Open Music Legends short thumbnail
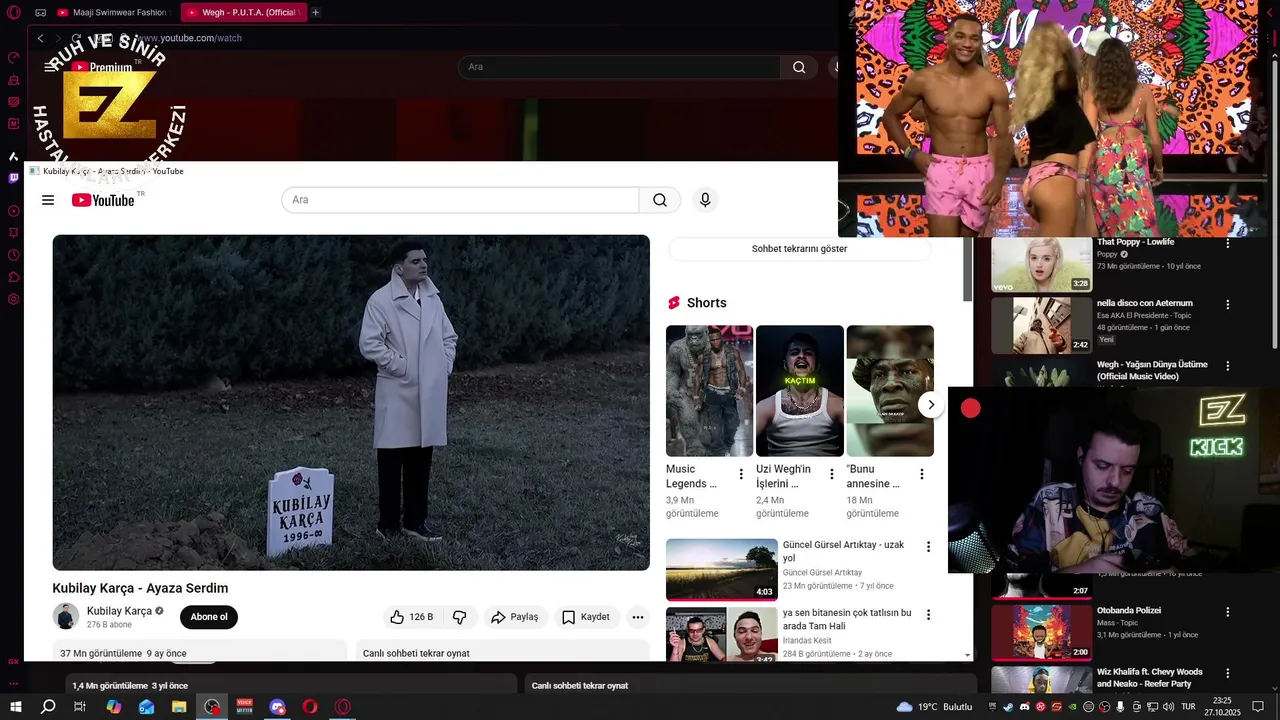 pyautogui.click(x=709, y=391)
